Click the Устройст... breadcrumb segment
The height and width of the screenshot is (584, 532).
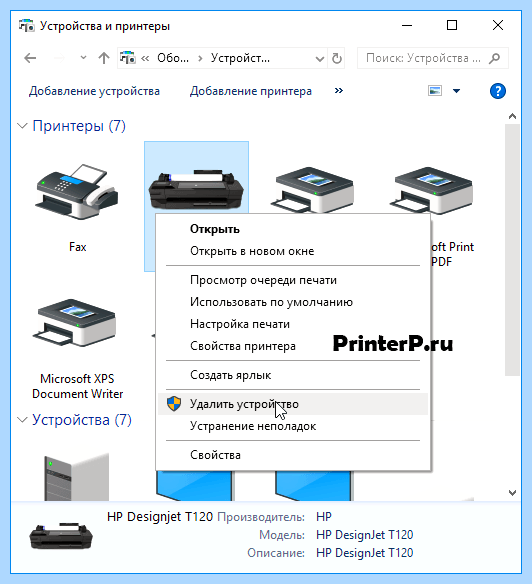click(240, 58)
